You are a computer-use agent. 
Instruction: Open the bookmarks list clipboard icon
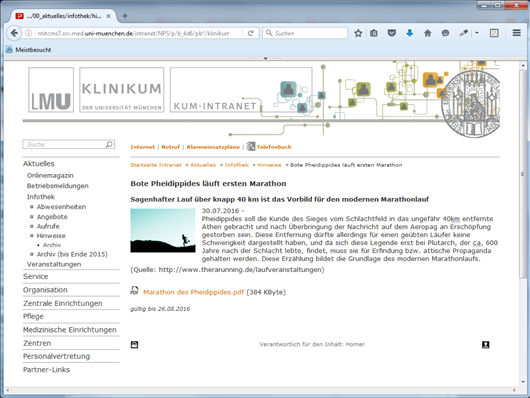374,33
